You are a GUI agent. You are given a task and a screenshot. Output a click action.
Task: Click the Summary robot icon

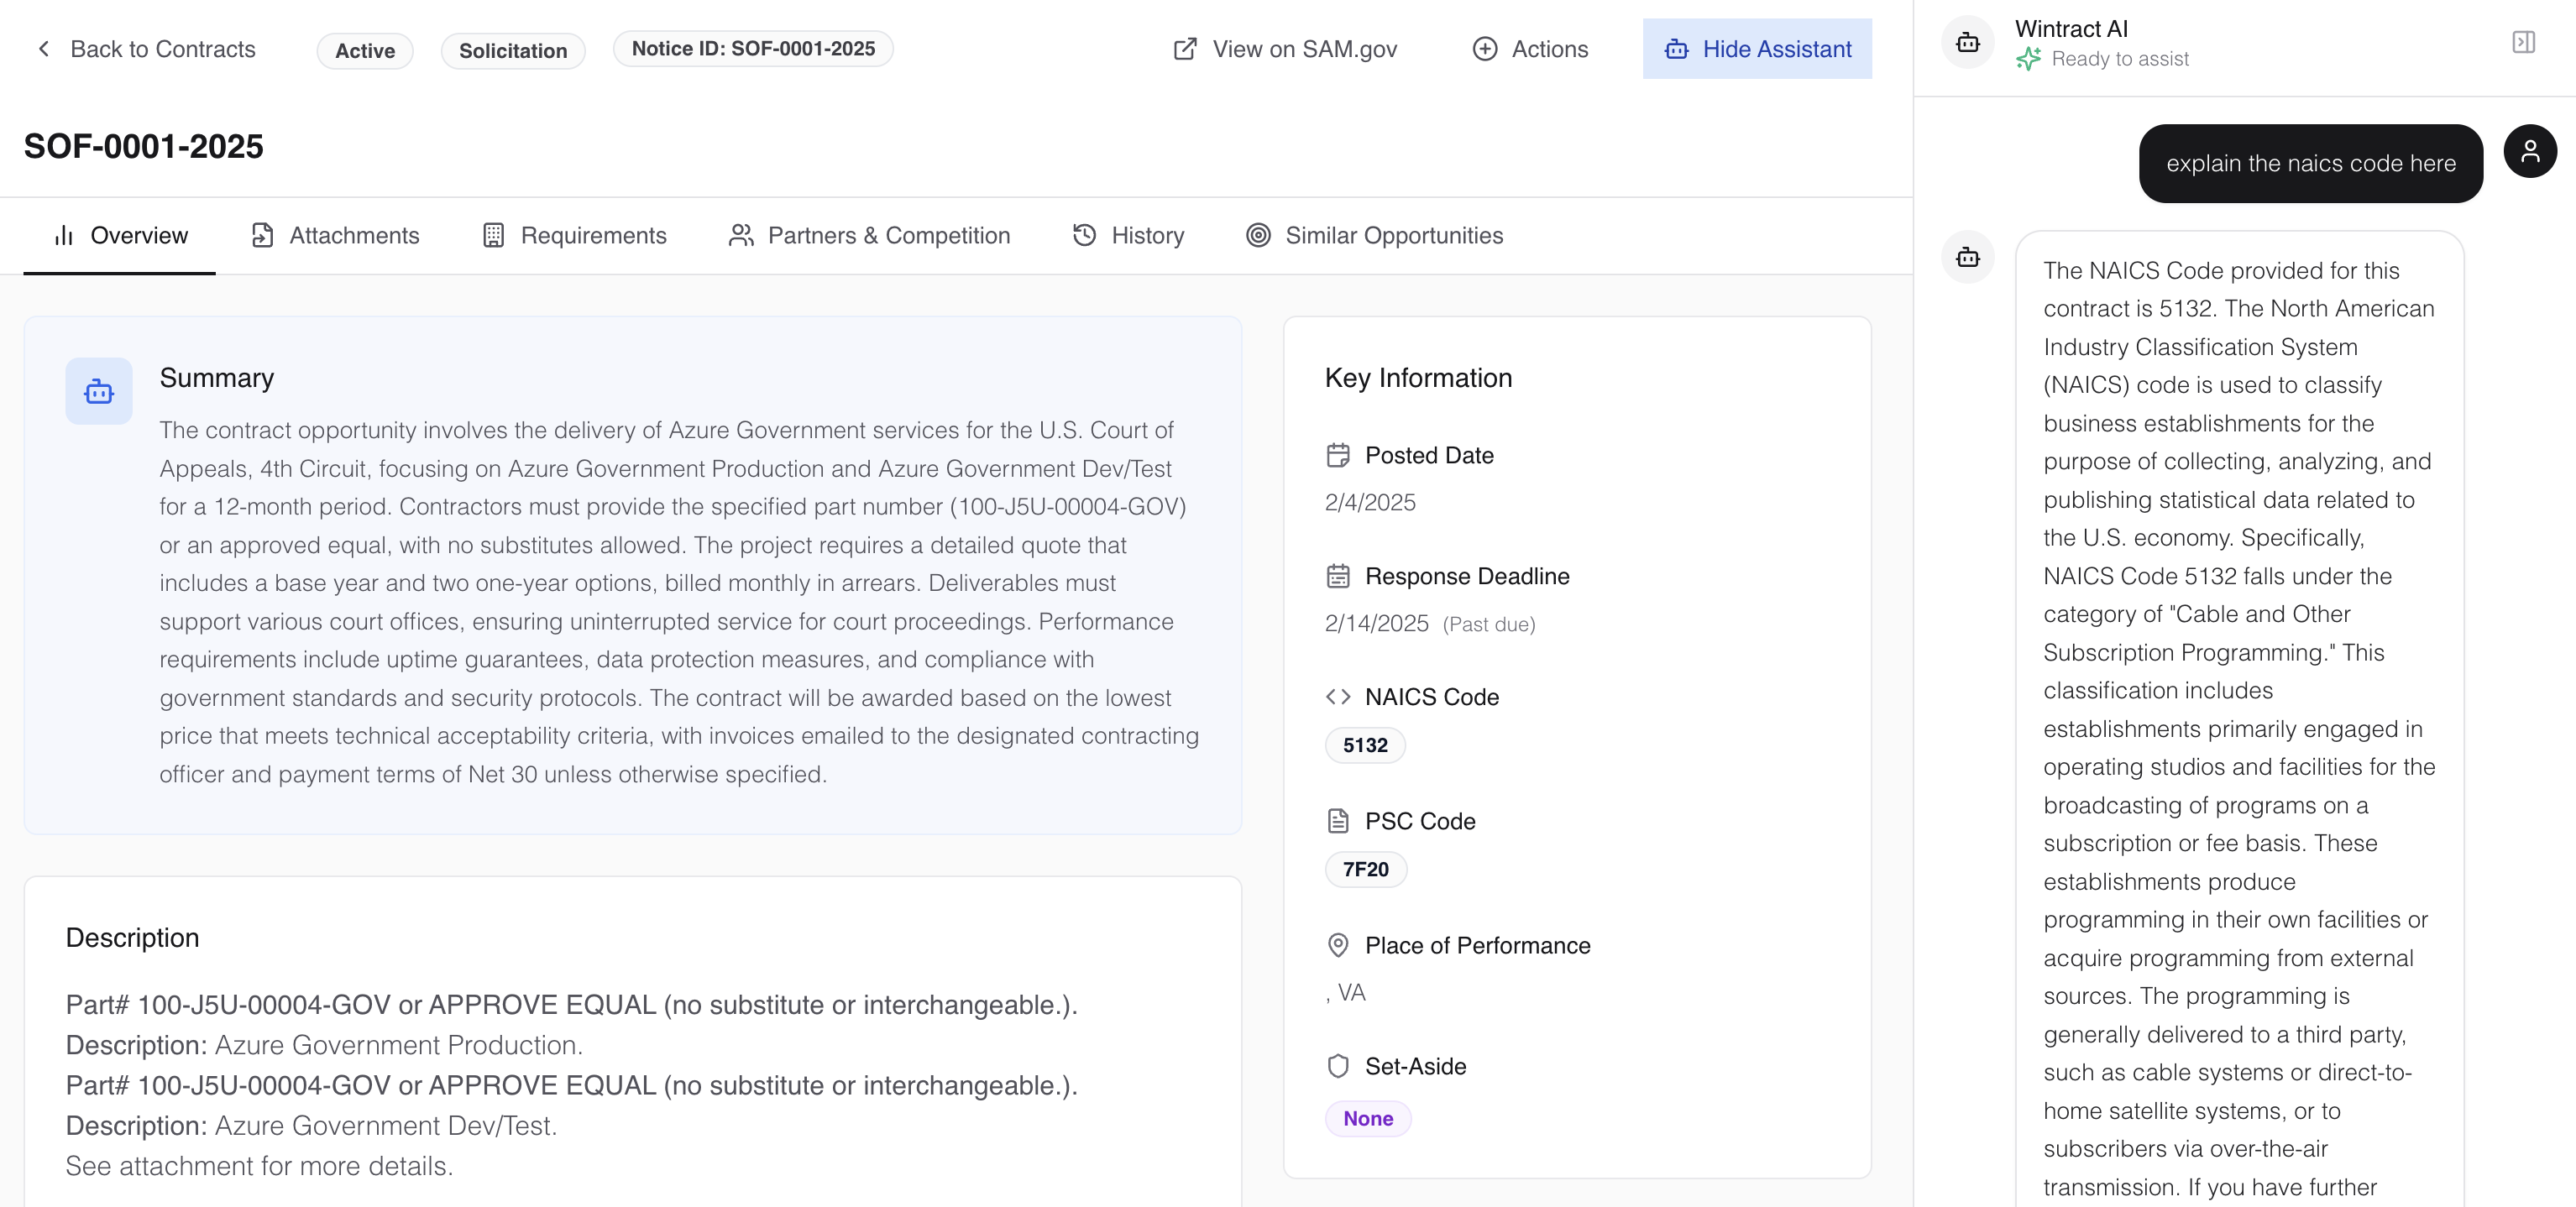[99, 391]
